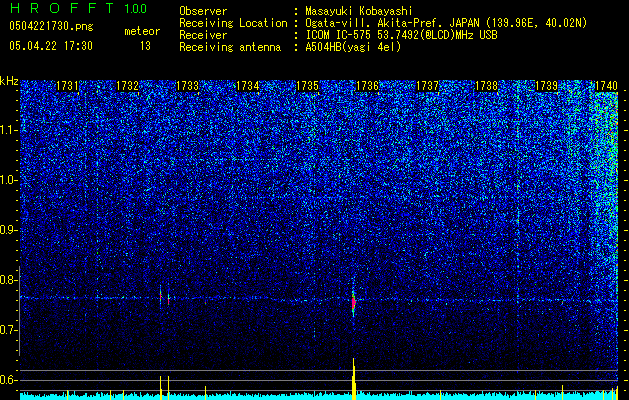
Task: Select receiver text ICOM IC-575 53.7492 MHz USB
Action: [401, 35]
